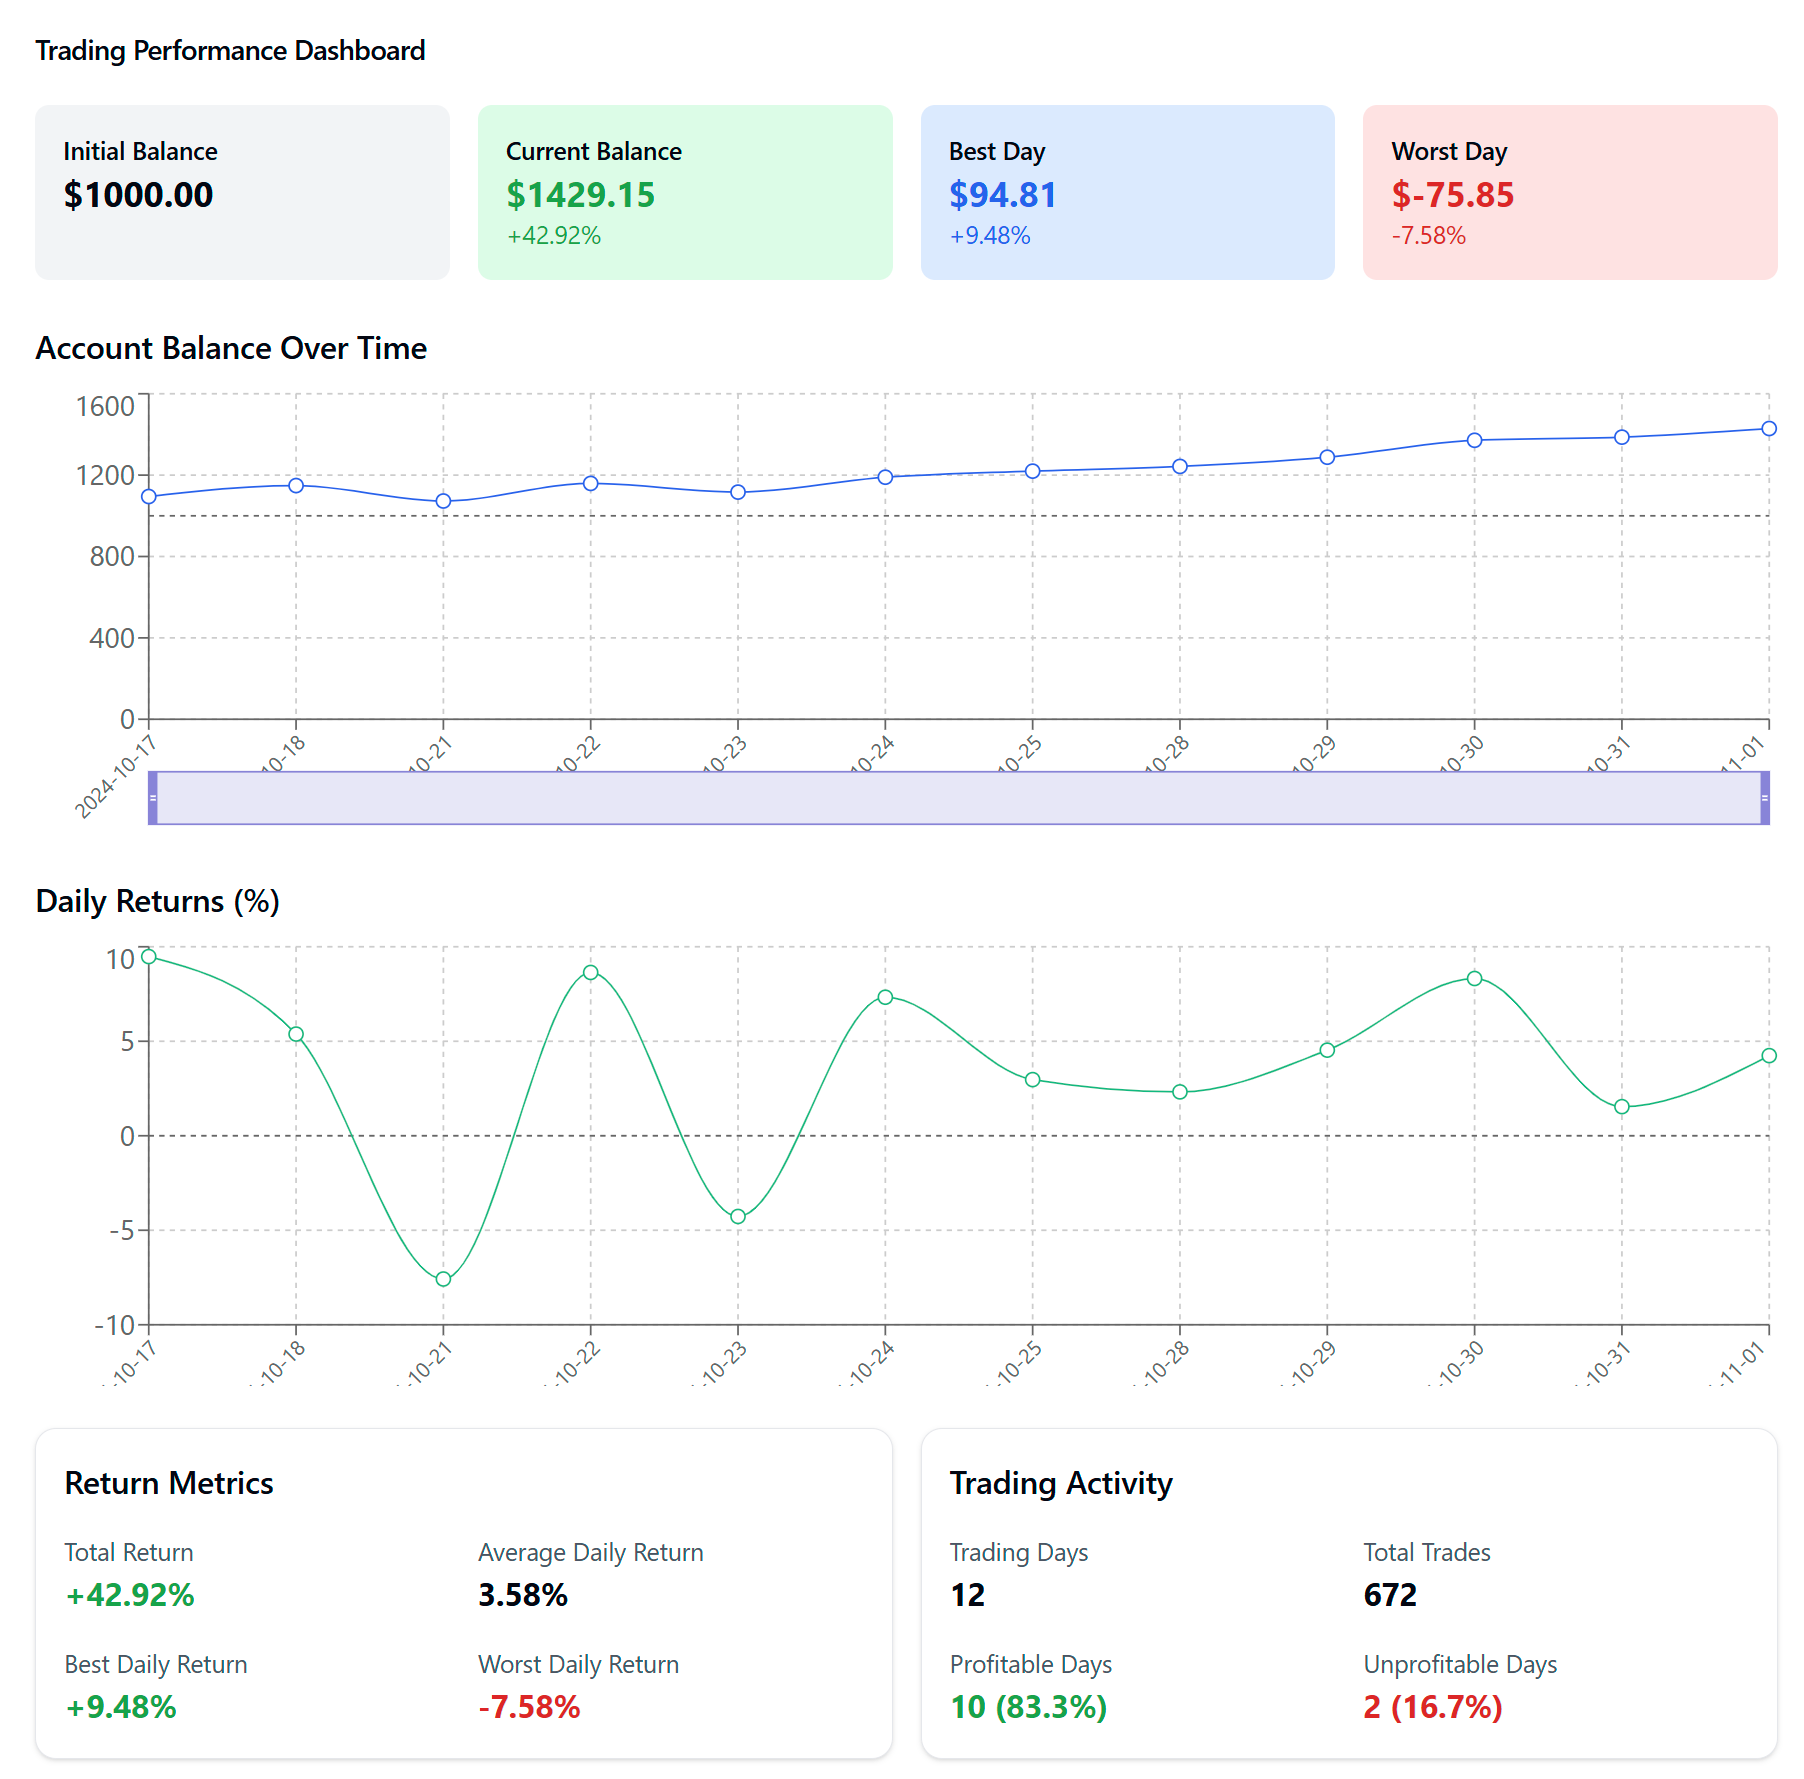Click the Daily Returns (%) heading
This screenshot has height=1779, width=1804.
(158, 901)
